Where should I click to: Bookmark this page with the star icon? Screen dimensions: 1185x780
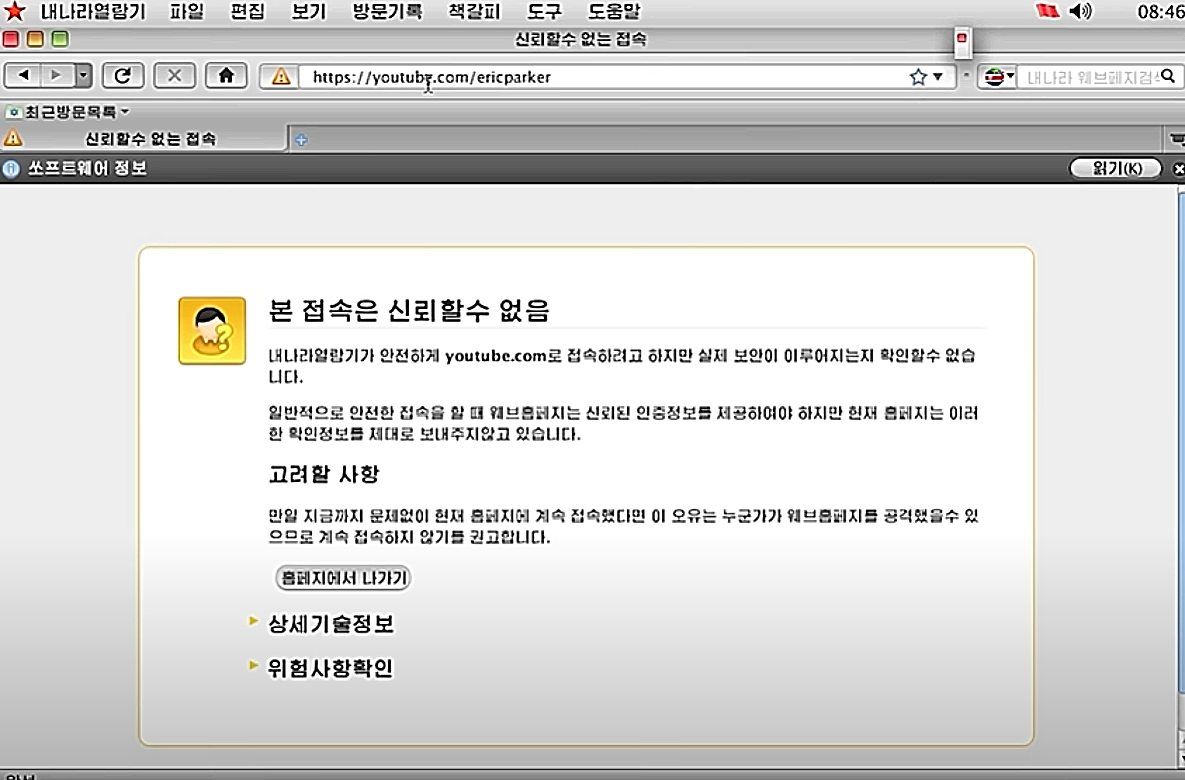click(x=917, y=77)
